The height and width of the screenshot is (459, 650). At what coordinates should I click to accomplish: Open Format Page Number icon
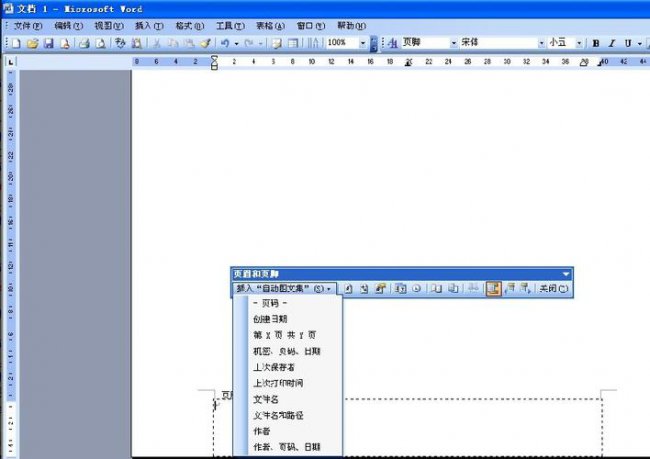pyautogui.click(x=381, y=288)
